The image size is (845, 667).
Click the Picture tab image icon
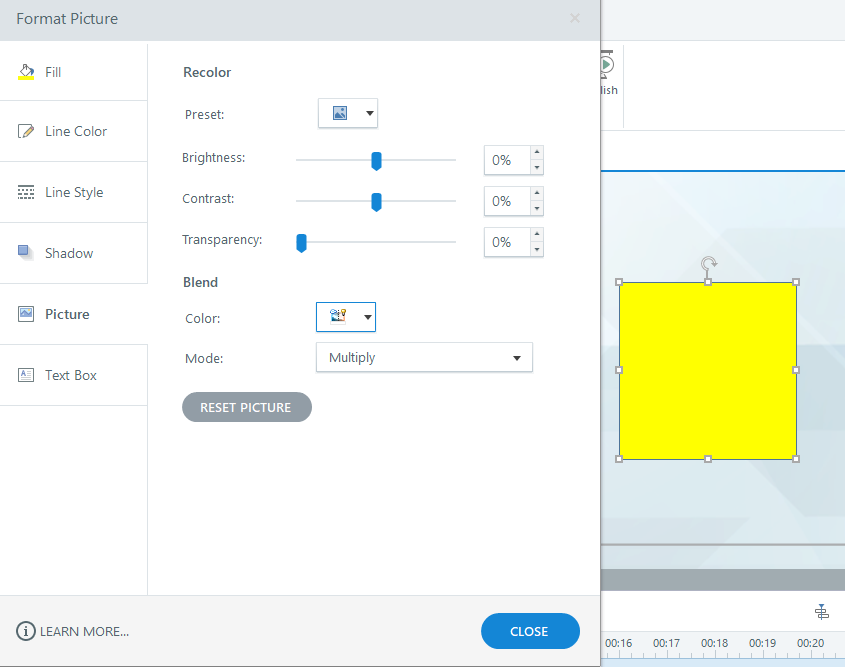[x=26, y=314]
